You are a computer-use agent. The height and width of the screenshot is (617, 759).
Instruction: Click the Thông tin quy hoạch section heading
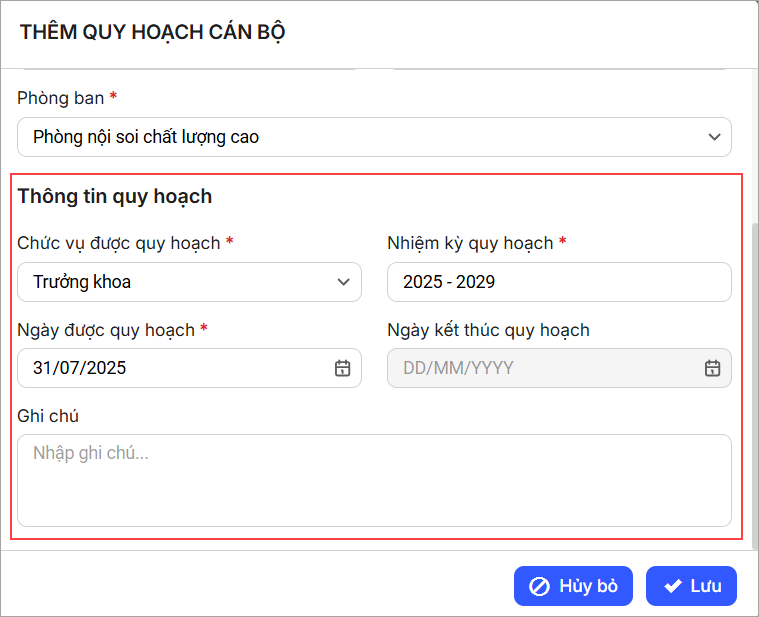(x=115, y=196)
